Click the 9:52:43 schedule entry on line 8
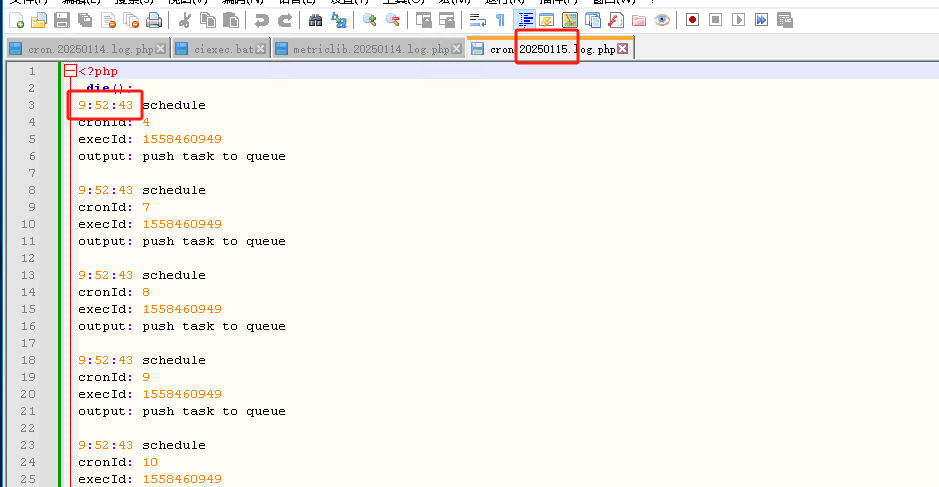The height and width of the screenshot is (487, 939). click(142, 190)
